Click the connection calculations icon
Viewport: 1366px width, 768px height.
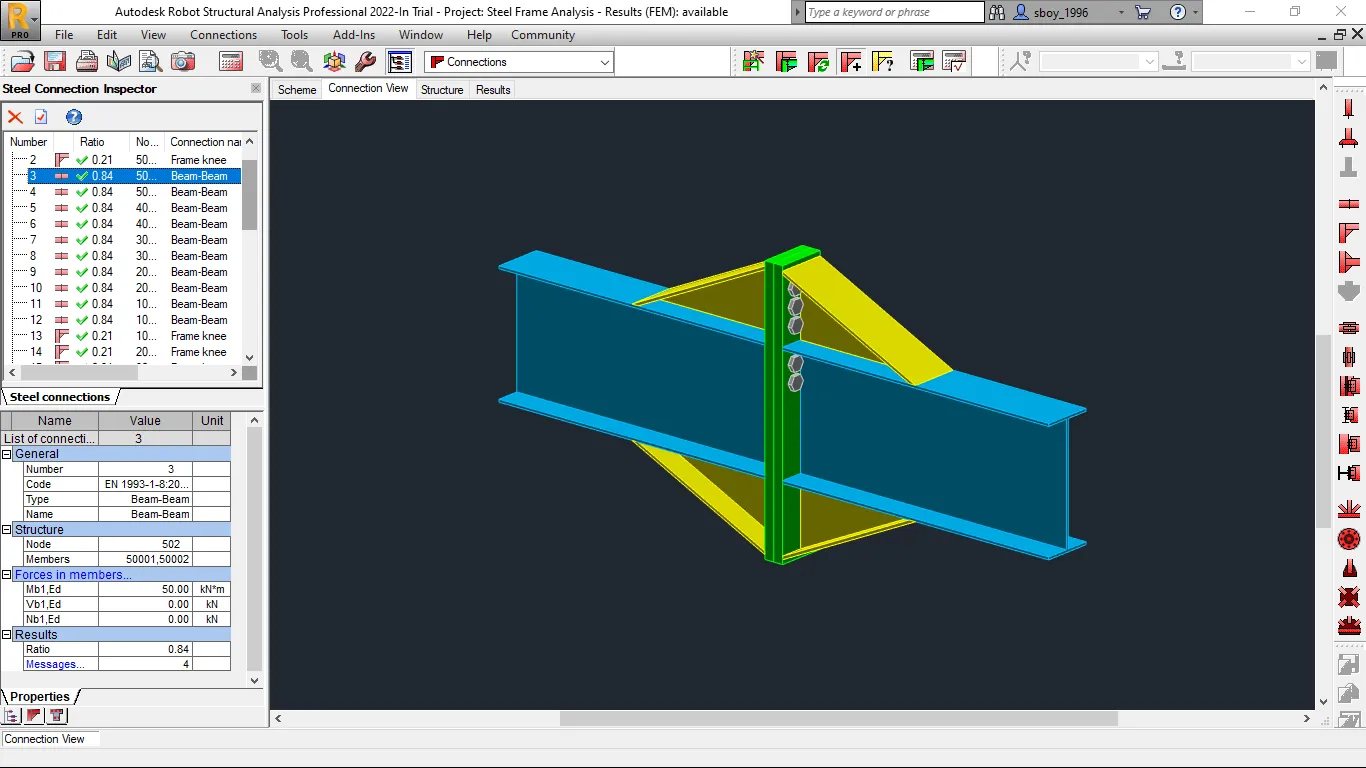922,62
